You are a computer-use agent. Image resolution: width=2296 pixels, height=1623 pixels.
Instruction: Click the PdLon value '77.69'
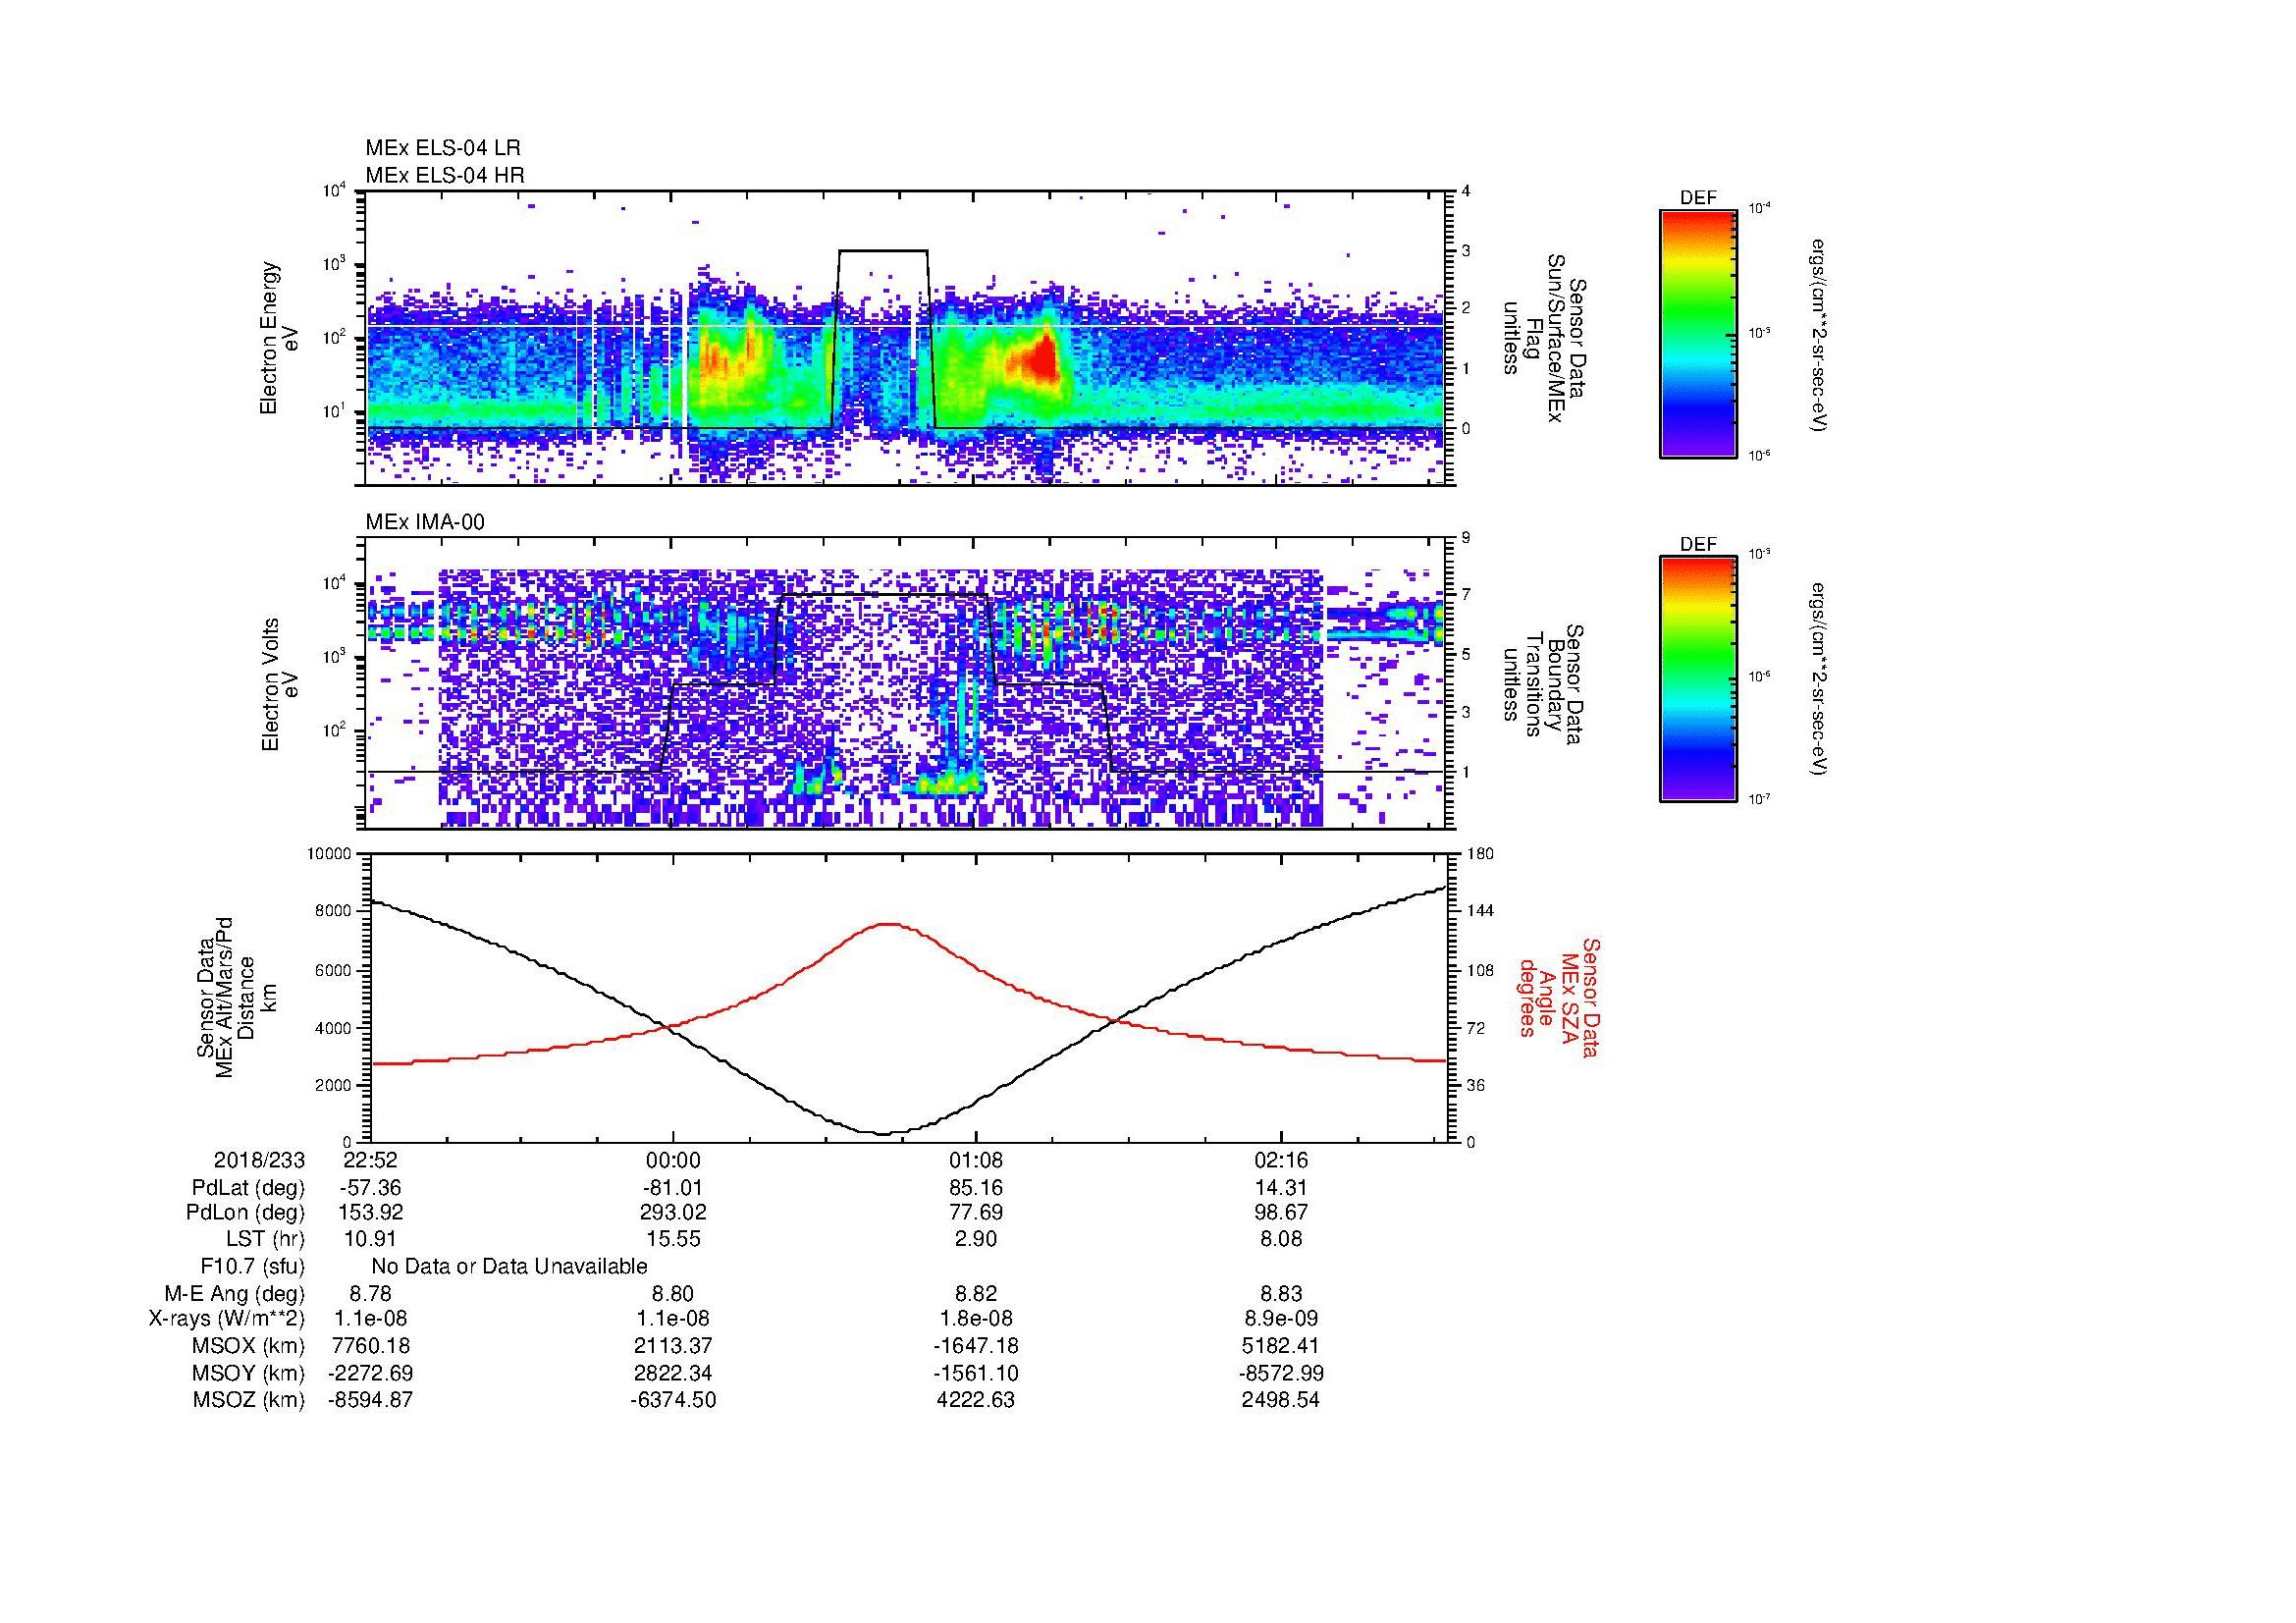[976, 1213]
